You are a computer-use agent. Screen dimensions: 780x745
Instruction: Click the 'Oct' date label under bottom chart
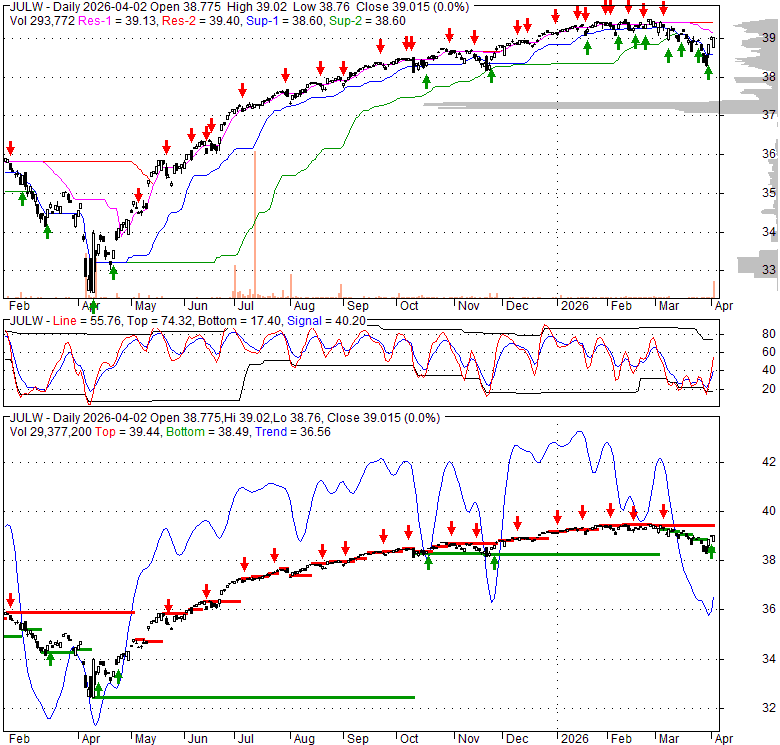pos(409,739)
